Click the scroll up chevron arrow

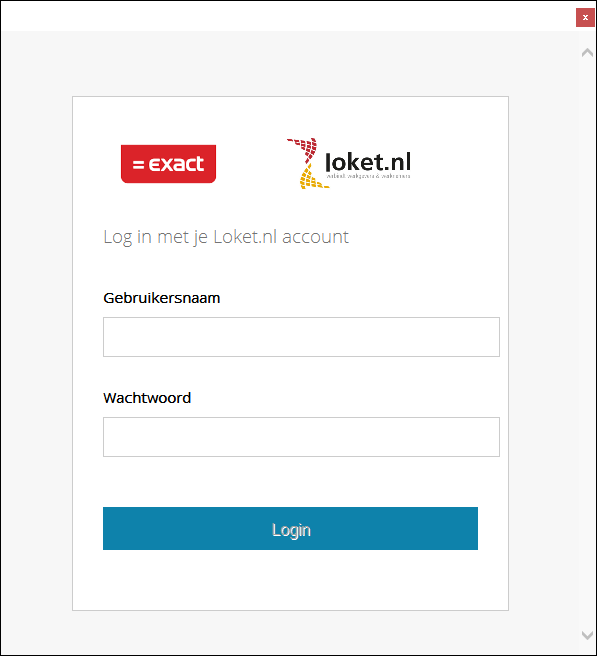(587, 53)
